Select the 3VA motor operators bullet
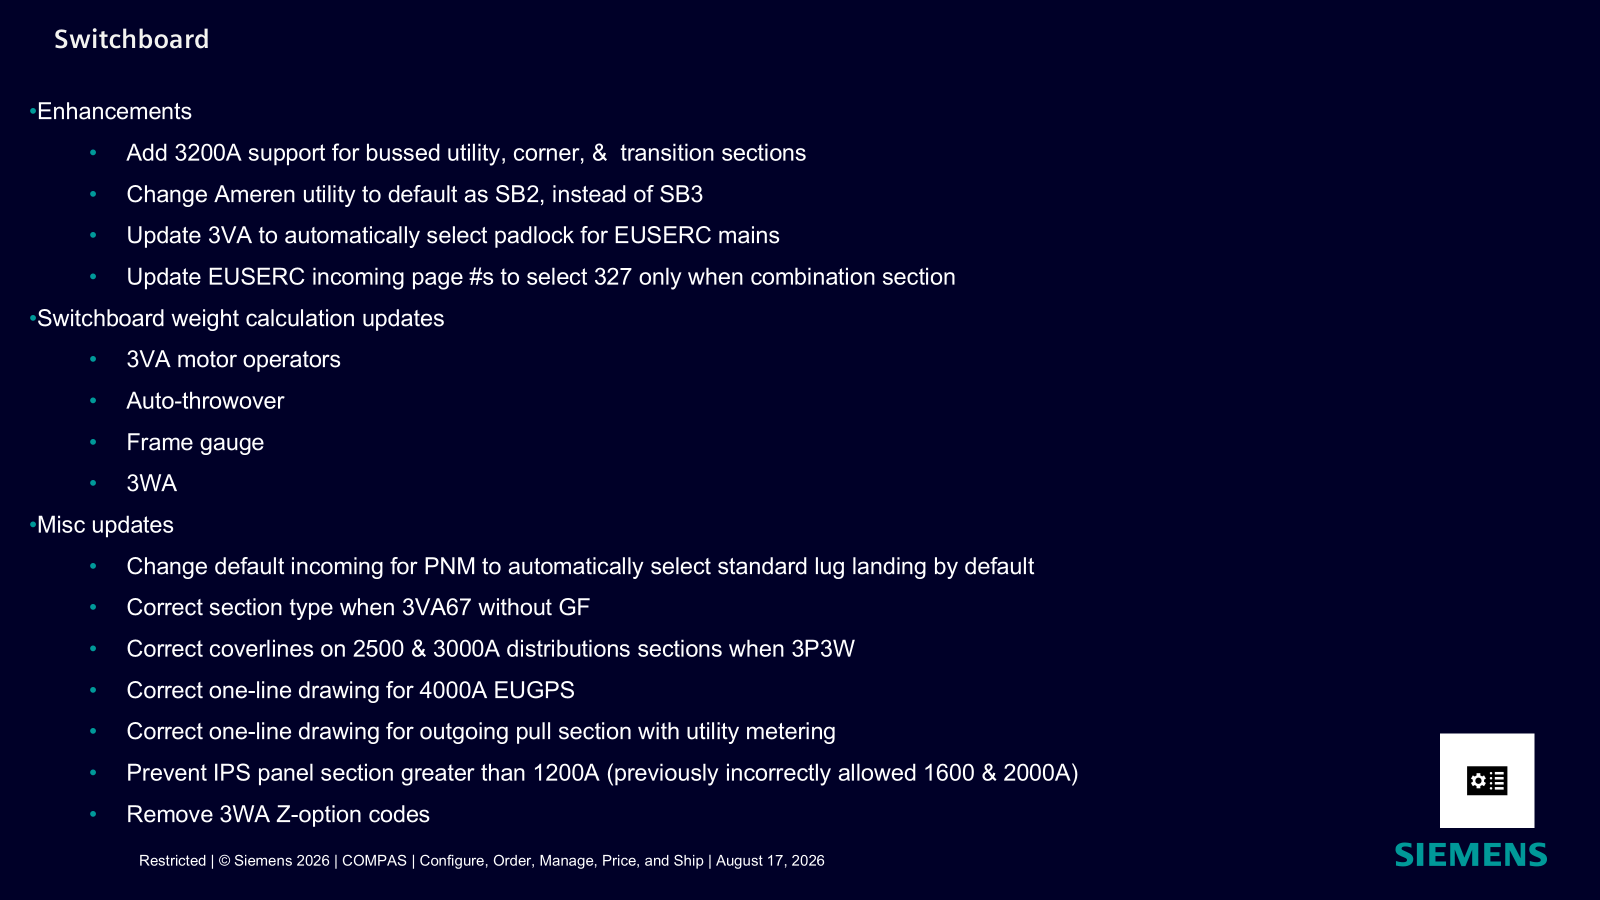The image size is (1600, 900). (233, 359)
